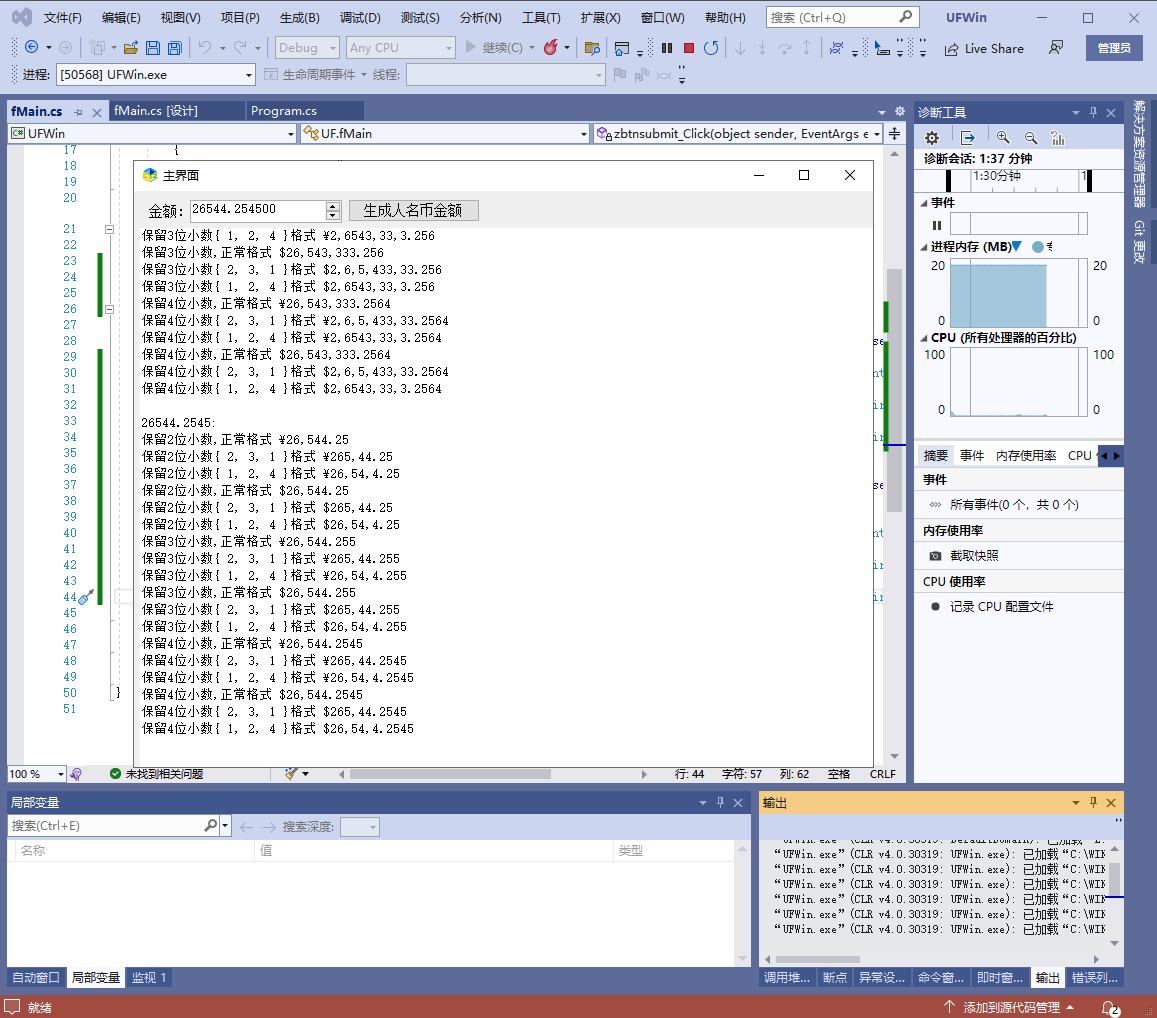This screenshot has width=1157, height=1018.
Task: Pin the 输出 output panel
Action: [x=1093, y=803]
